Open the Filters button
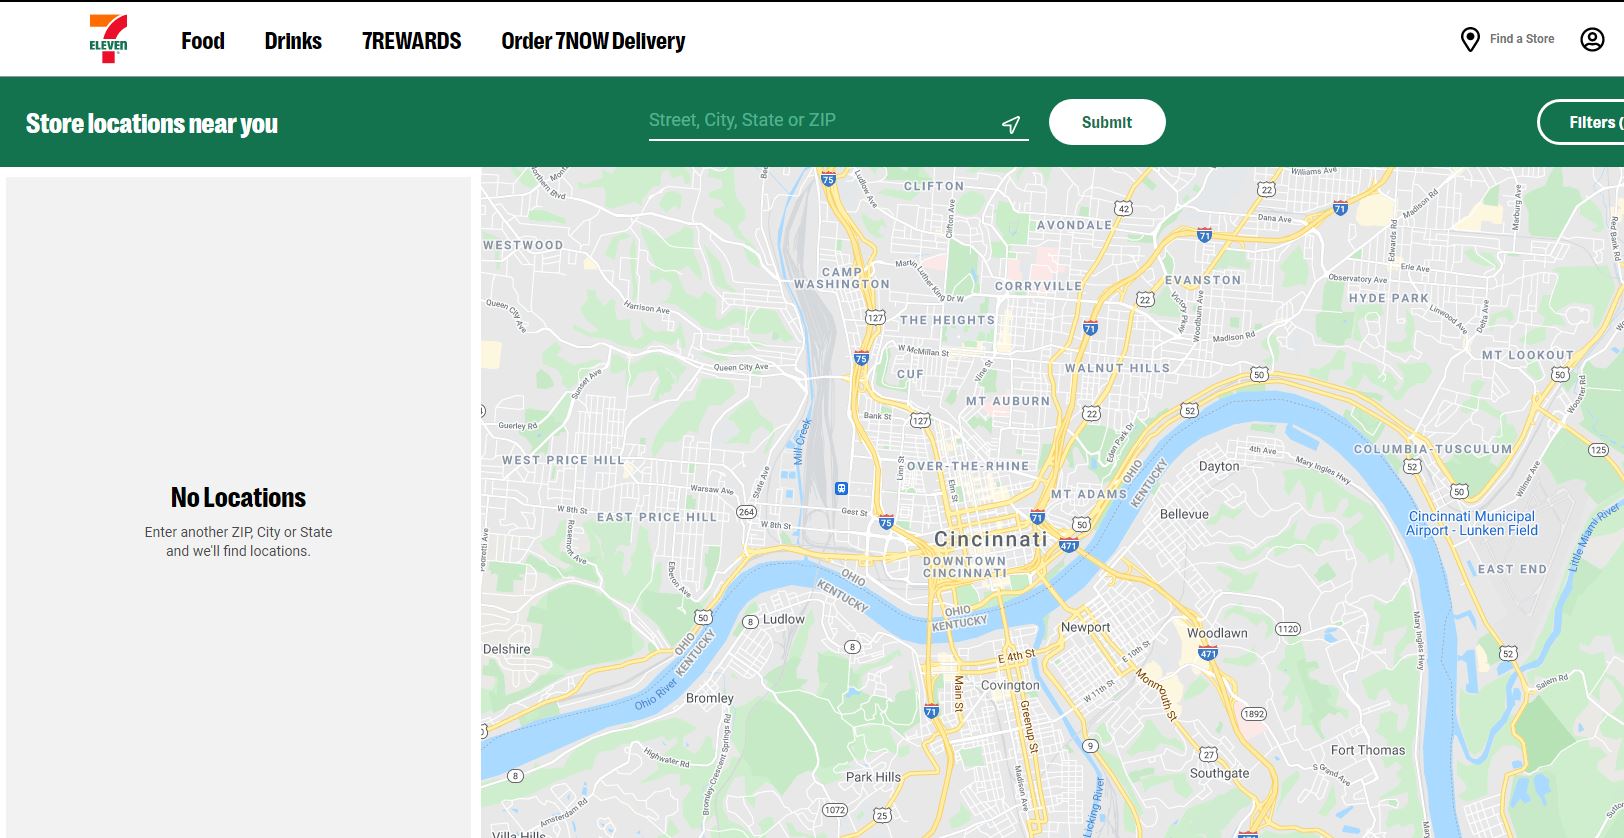 point(1582,122)
